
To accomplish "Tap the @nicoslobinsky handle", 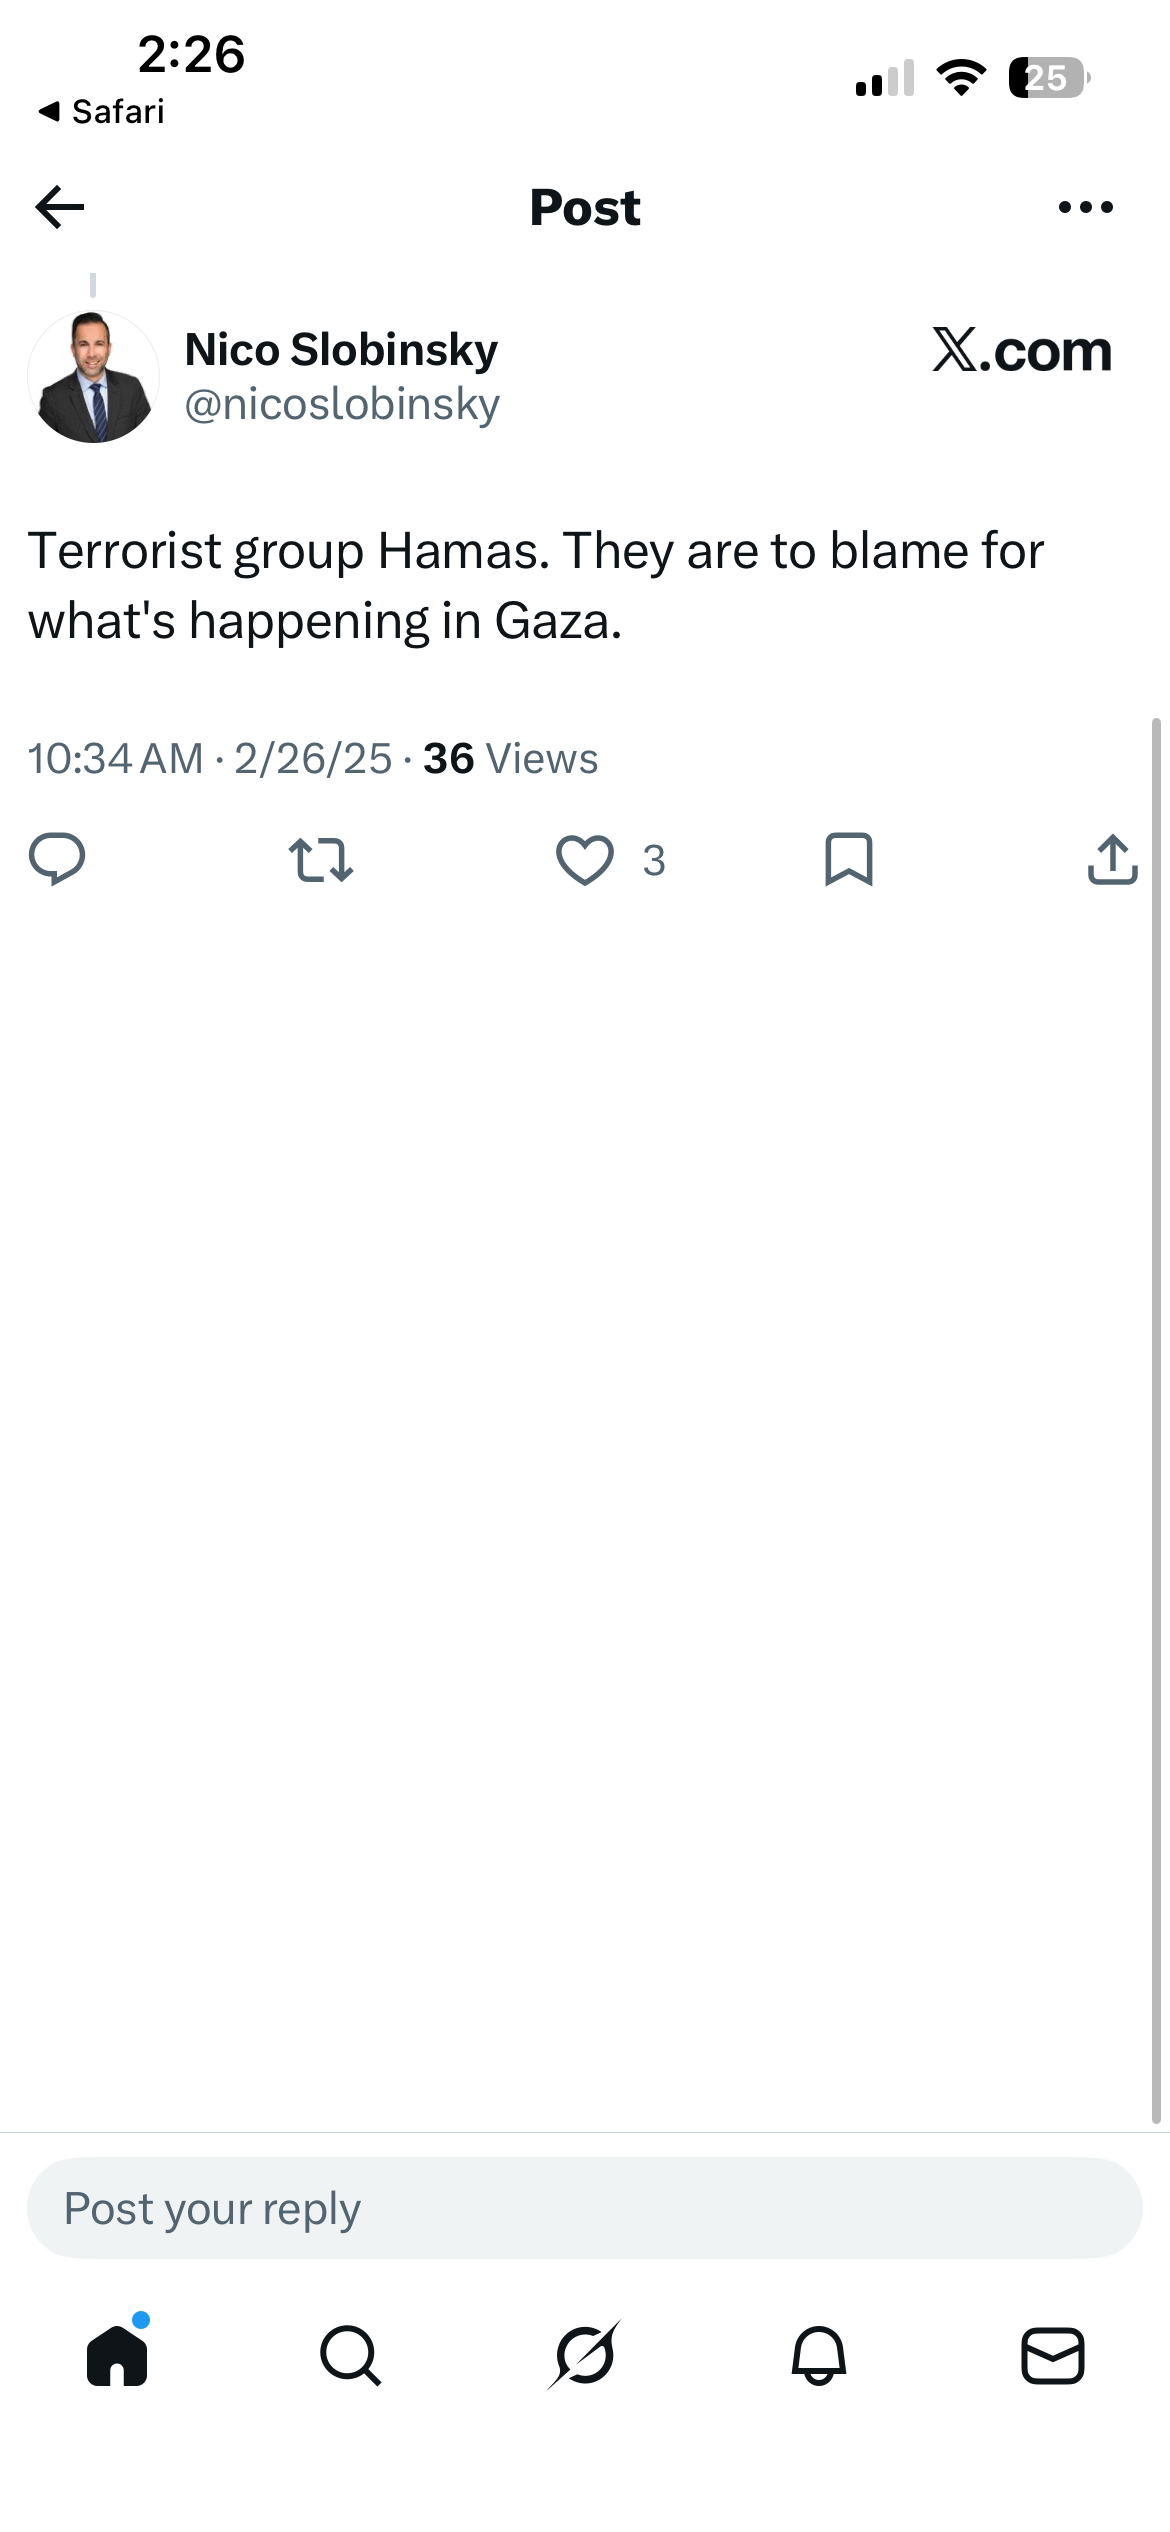I will click(x=342, y=404).
